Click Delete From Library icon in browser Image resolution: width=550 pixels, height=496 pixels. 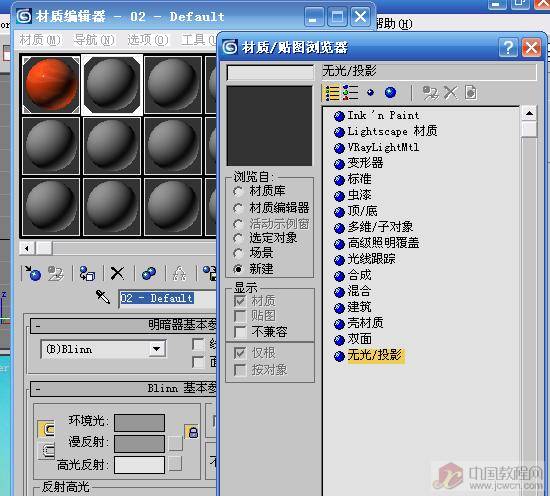451,93
